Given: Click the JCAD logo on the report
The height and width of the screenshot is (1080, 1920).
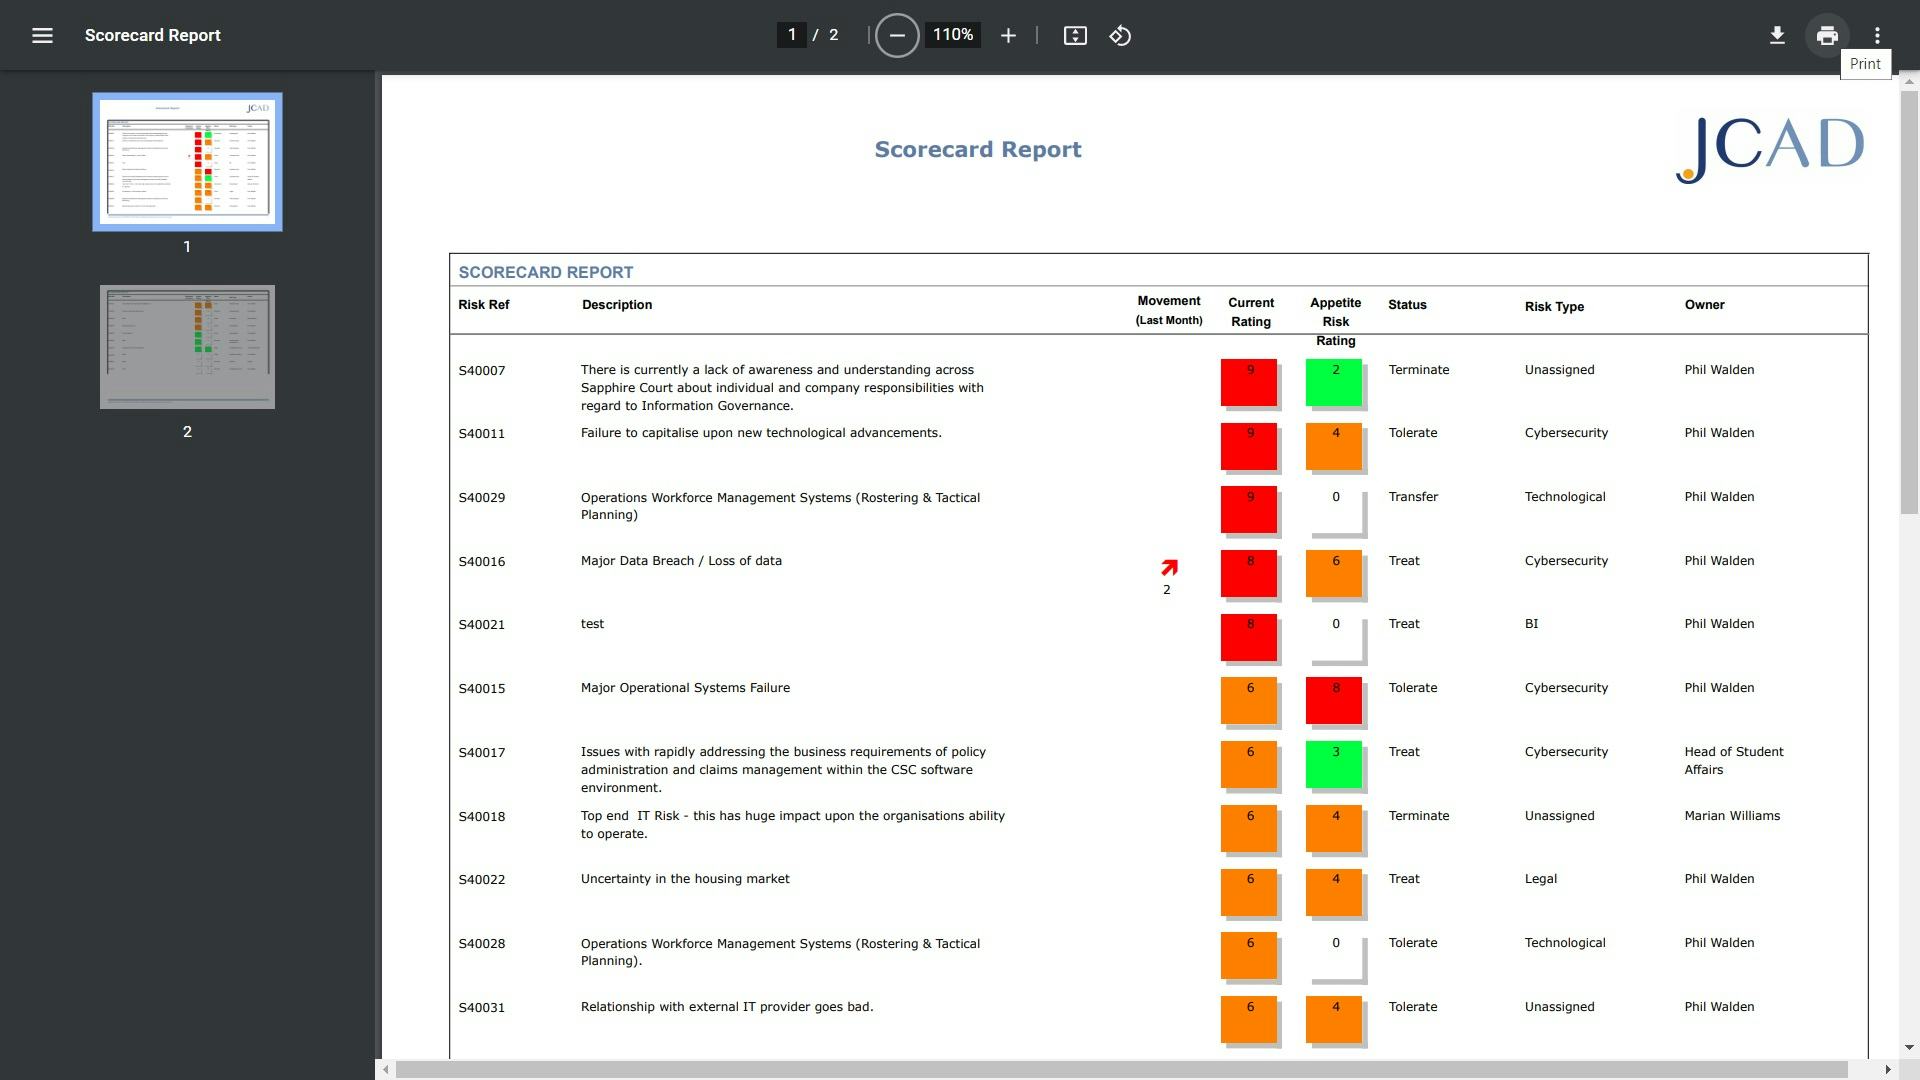Looking at the screenshot, I should click(1768, 145).
